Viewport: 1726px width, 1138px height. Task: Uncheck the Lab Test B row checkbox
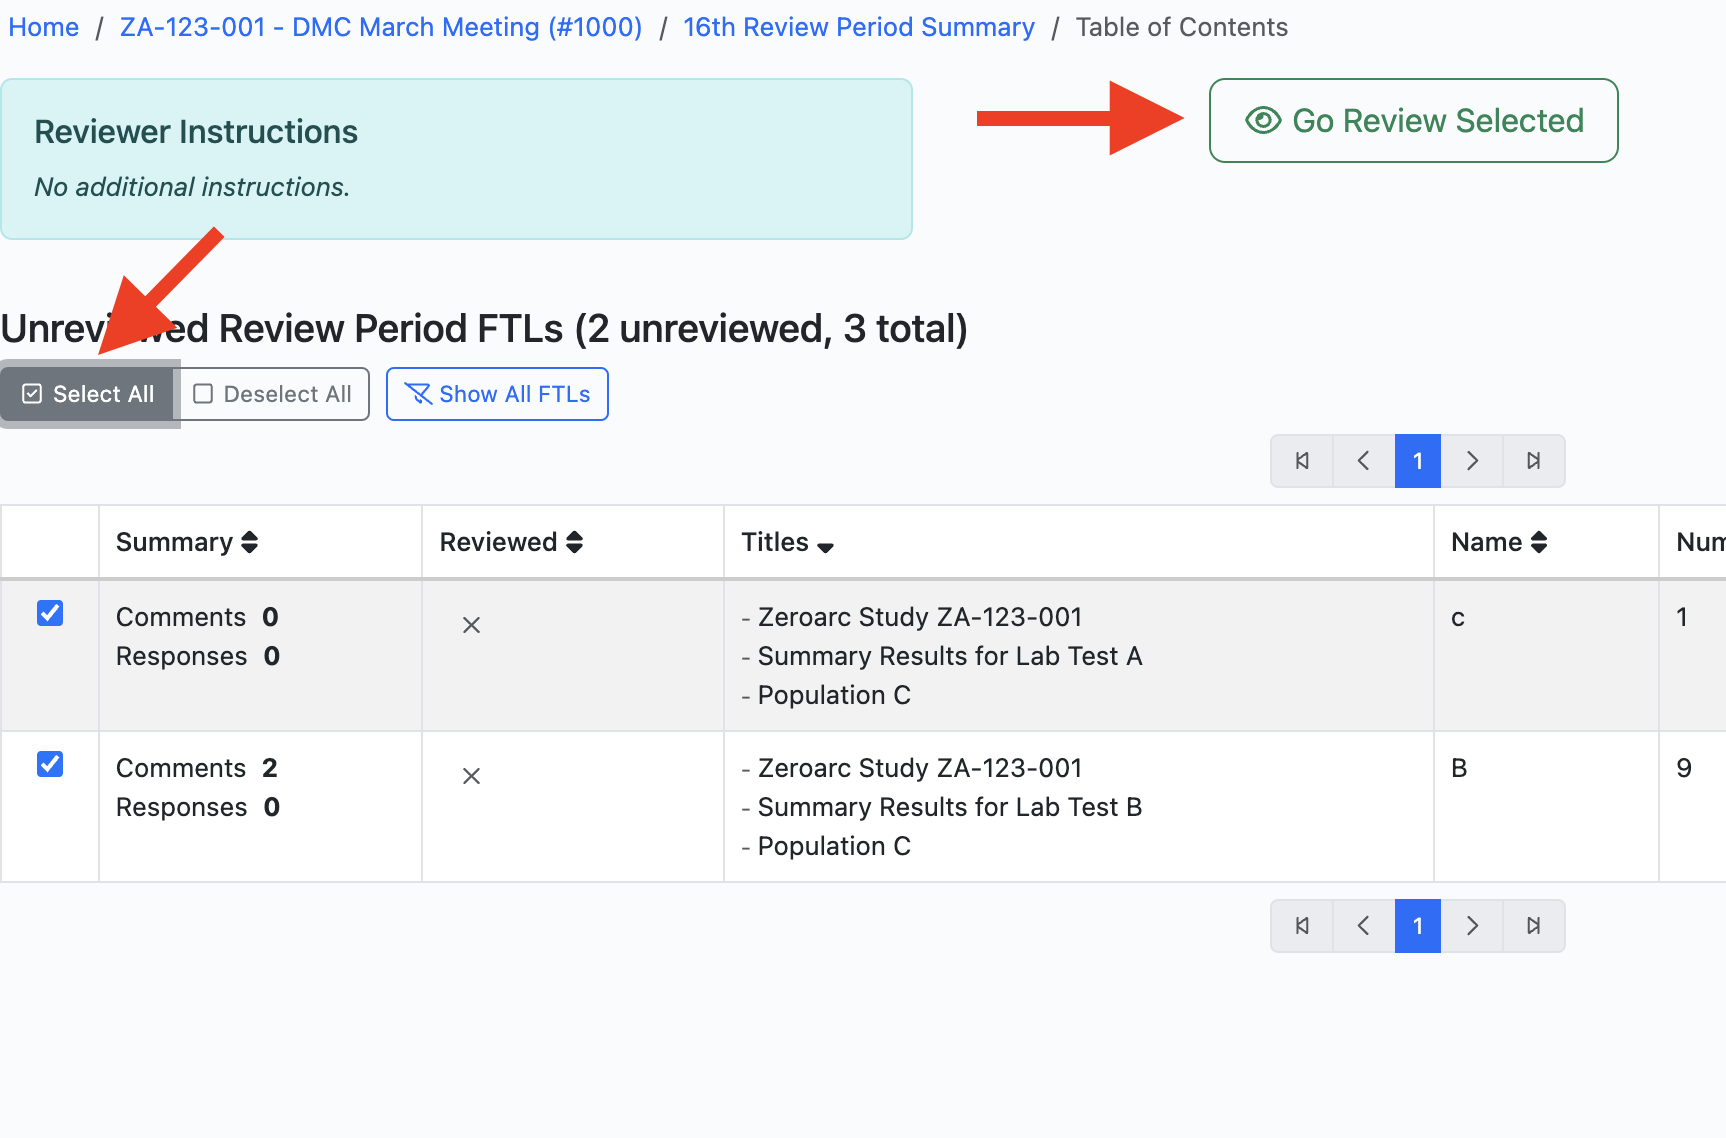(x=49, y=764)
